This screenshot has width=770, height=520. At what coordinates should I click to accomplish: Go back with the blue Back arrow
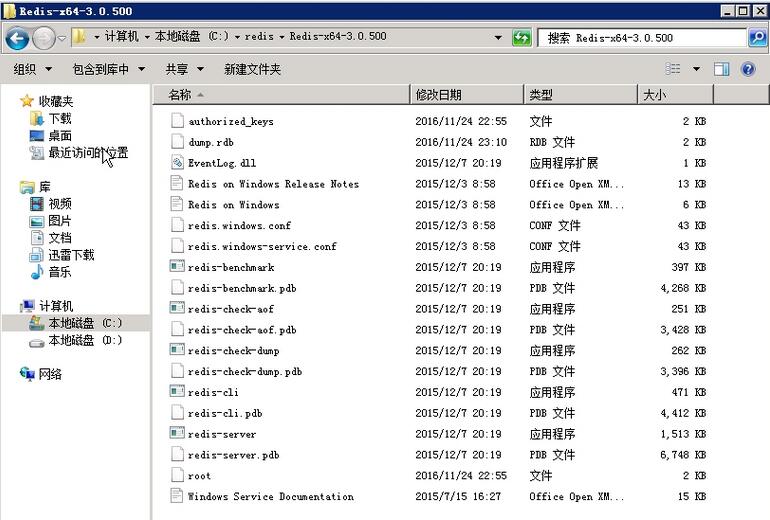click(17, 38)
